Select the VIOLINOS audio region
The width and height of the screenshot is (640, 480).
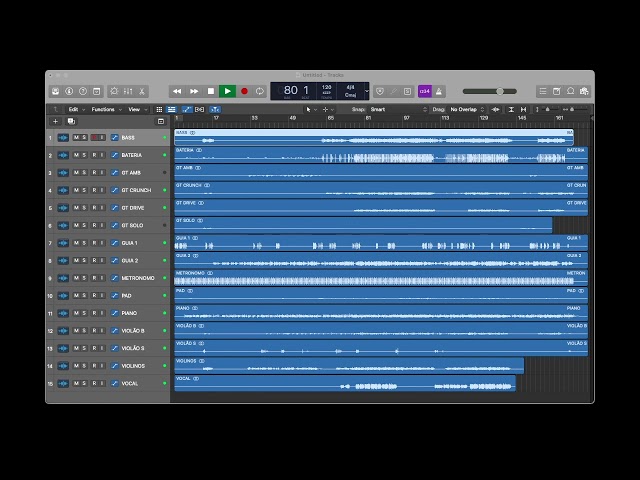(x=349, y=366)
